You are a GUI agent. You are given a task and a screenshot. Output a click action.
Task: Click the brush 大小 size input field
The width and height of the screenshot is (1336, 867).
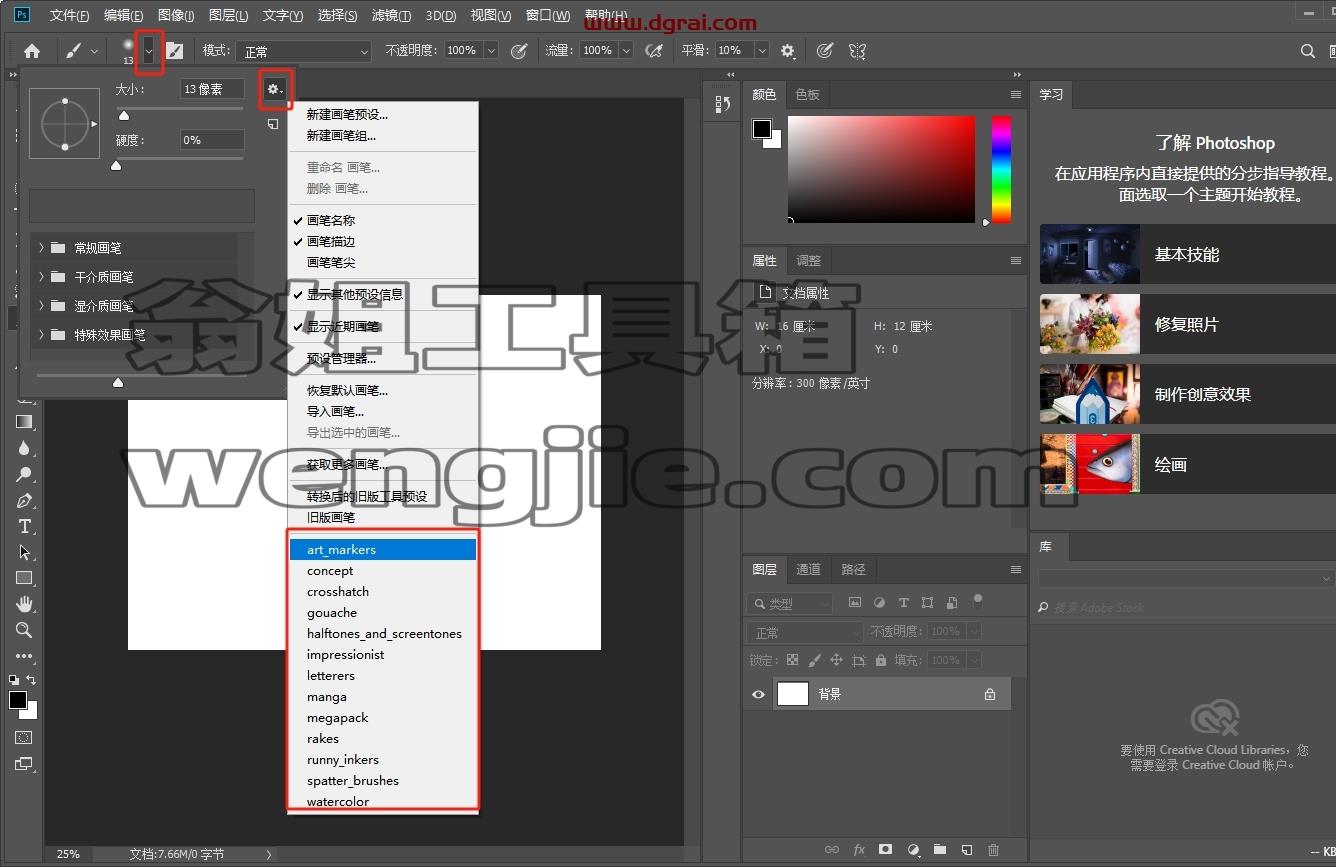[212, 89]
